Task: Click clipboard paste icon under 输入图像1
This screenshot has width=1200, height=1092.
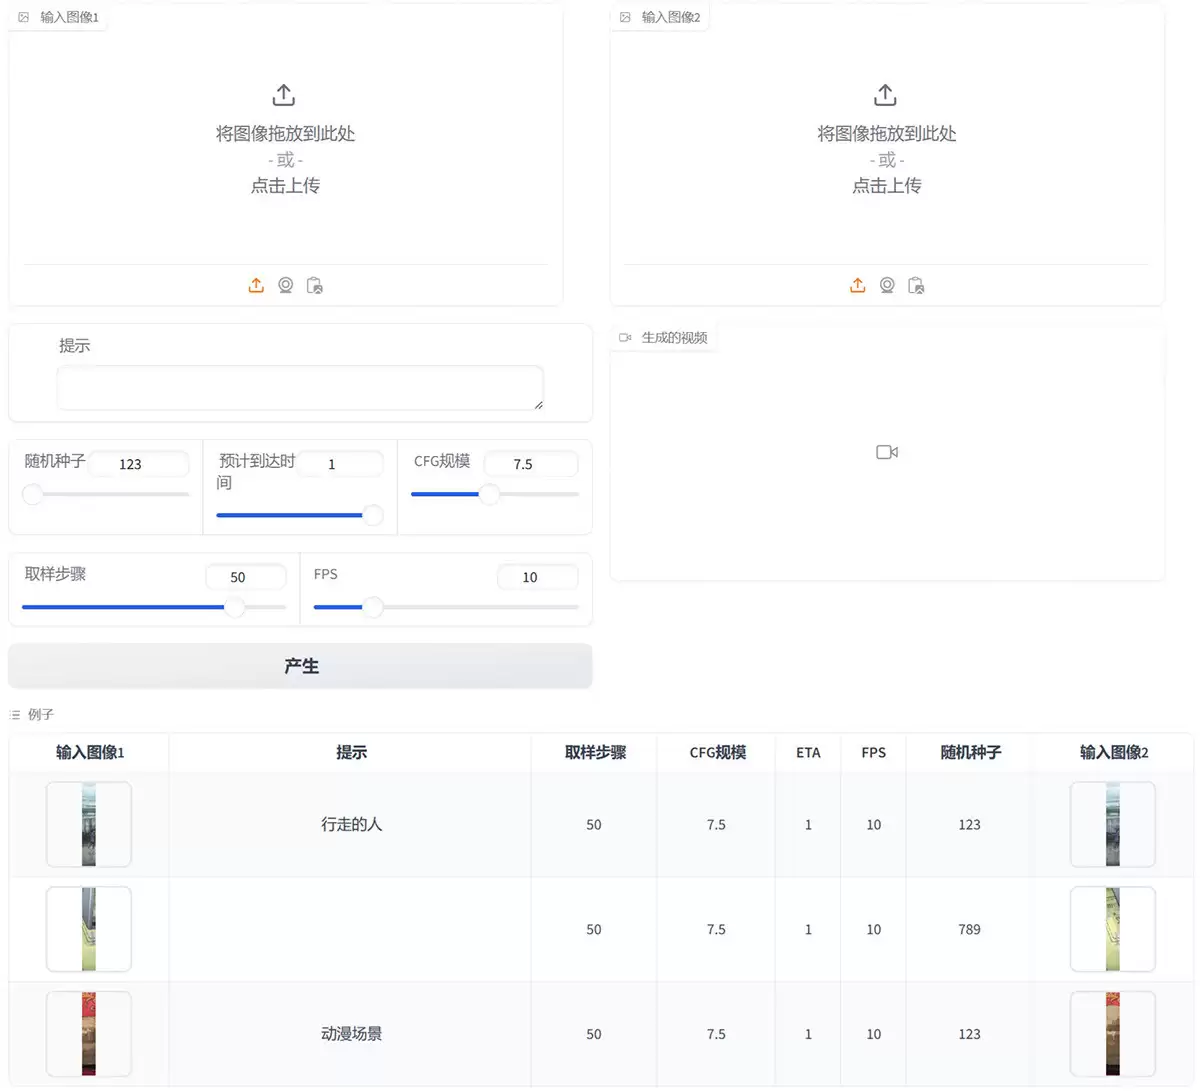Action: pyautogui.click(x=315, y=285)
